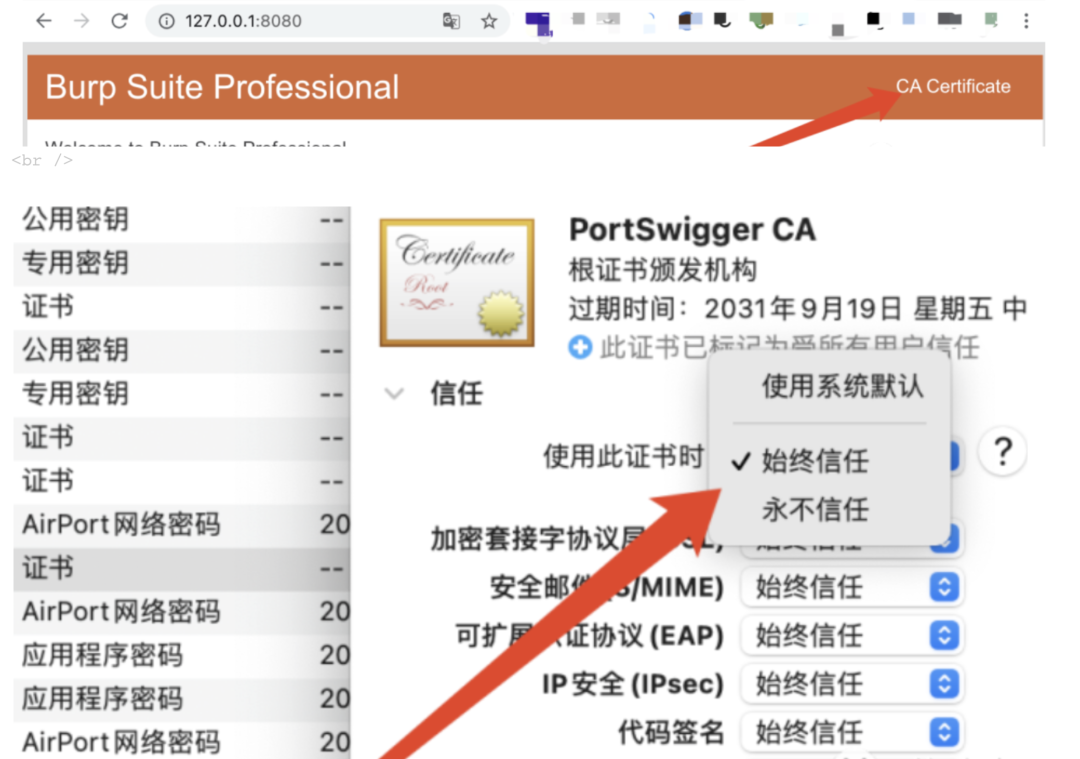Screen dimensions: 1080x759
Task: Click the 代码签名 label
Action: (x=671, y=732)
